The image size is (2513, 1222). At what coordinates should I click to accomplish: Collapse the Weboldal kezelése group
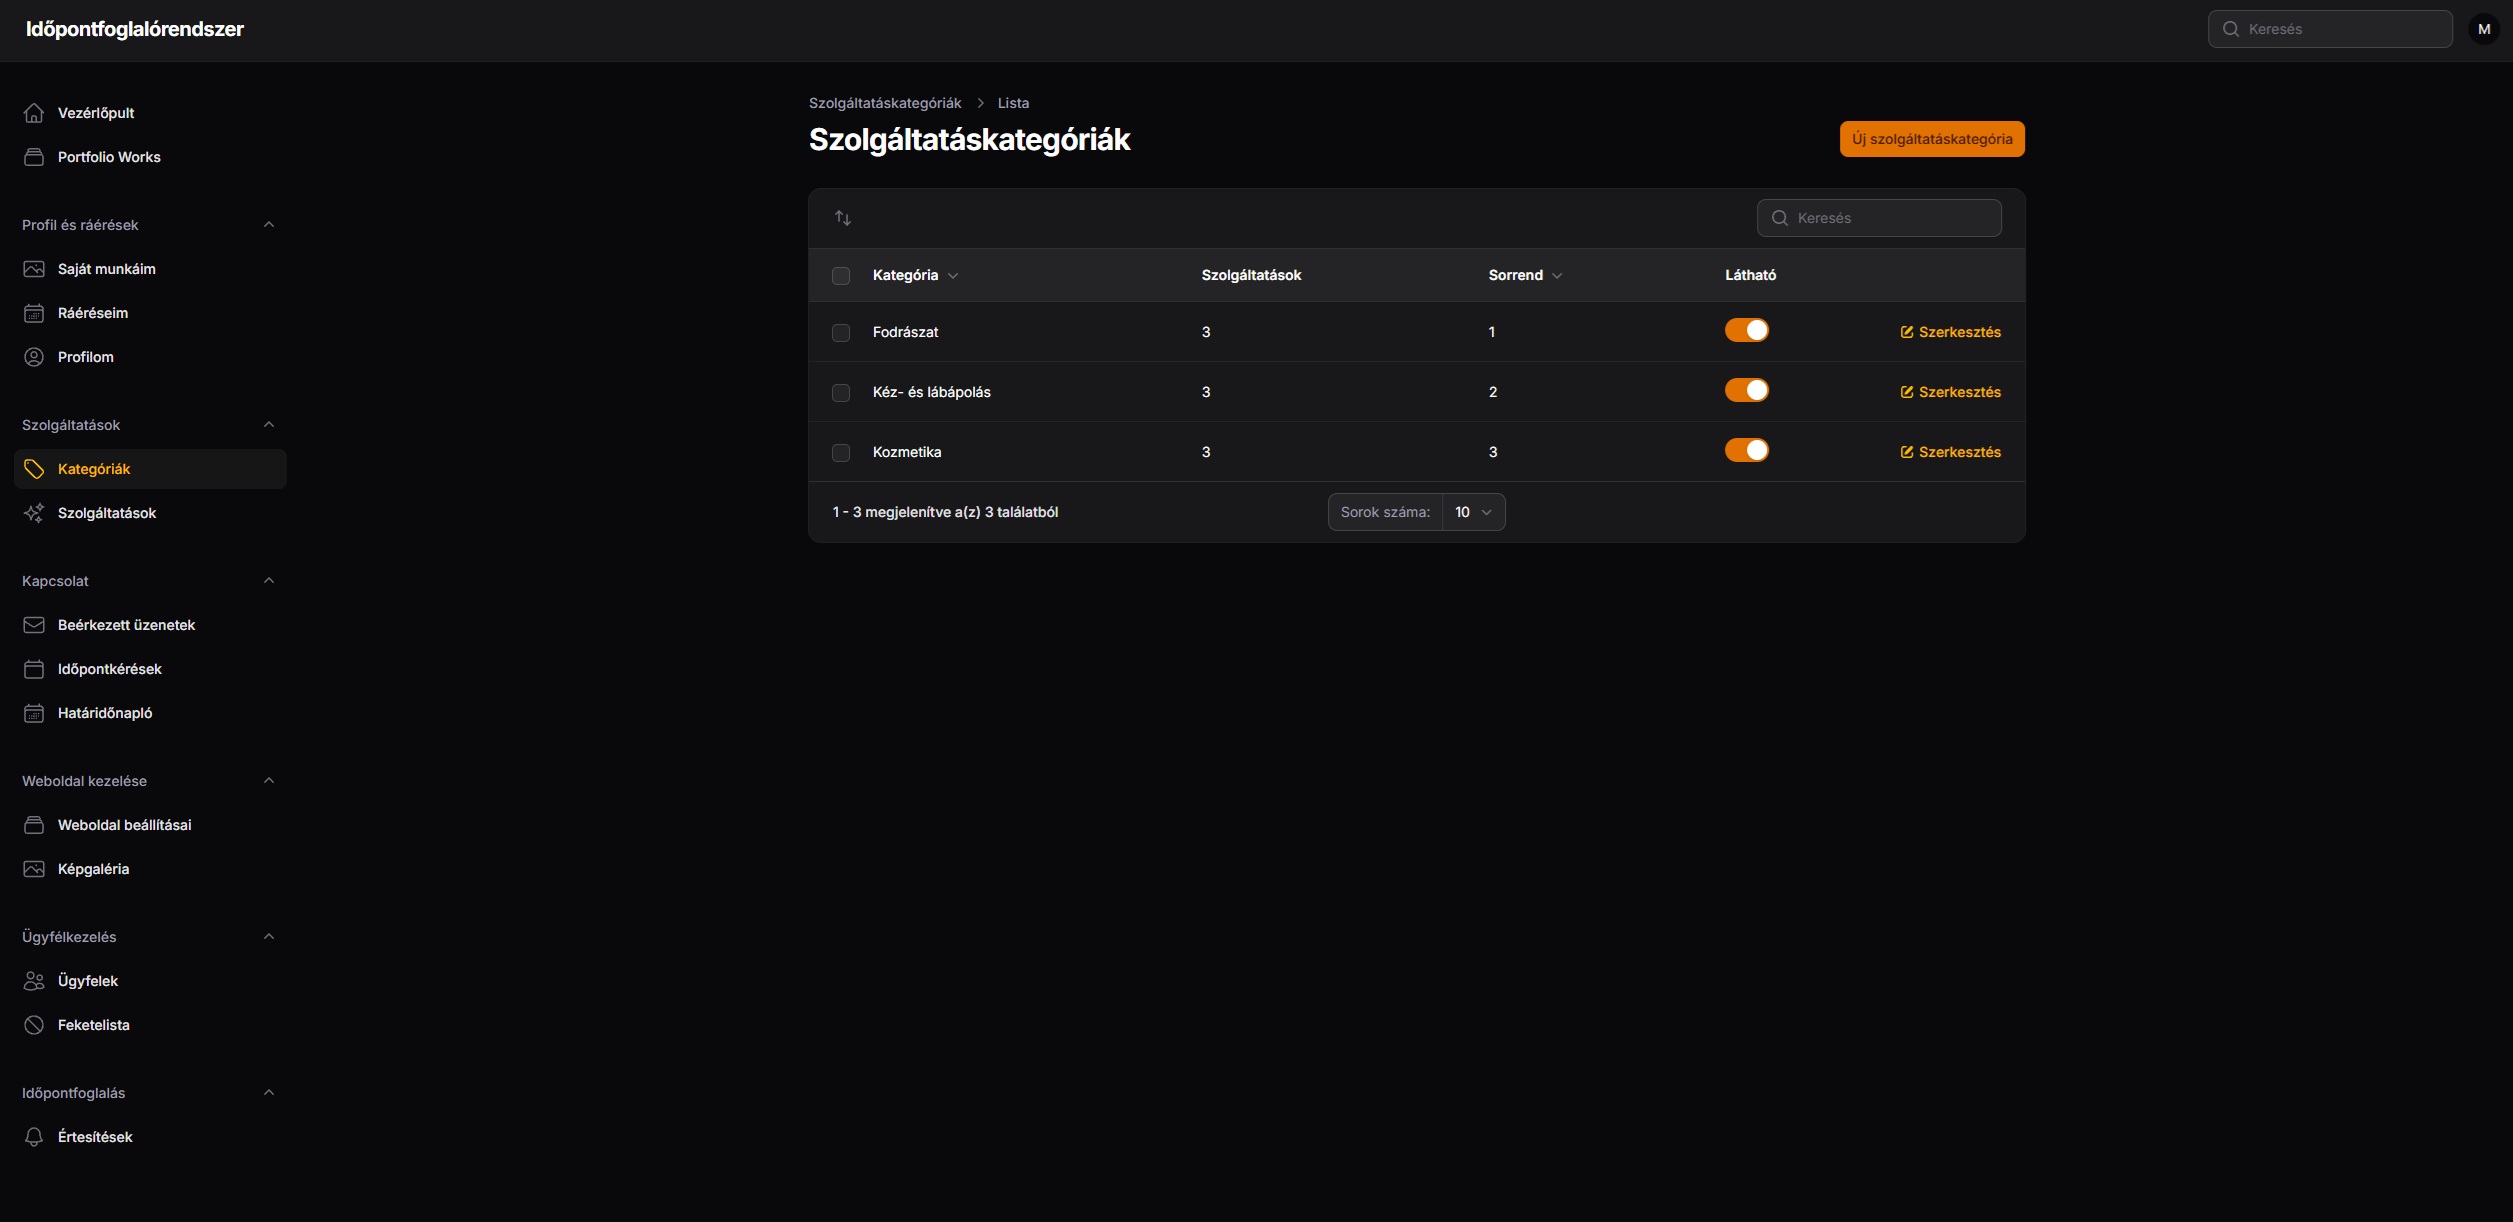click(268, 781)
